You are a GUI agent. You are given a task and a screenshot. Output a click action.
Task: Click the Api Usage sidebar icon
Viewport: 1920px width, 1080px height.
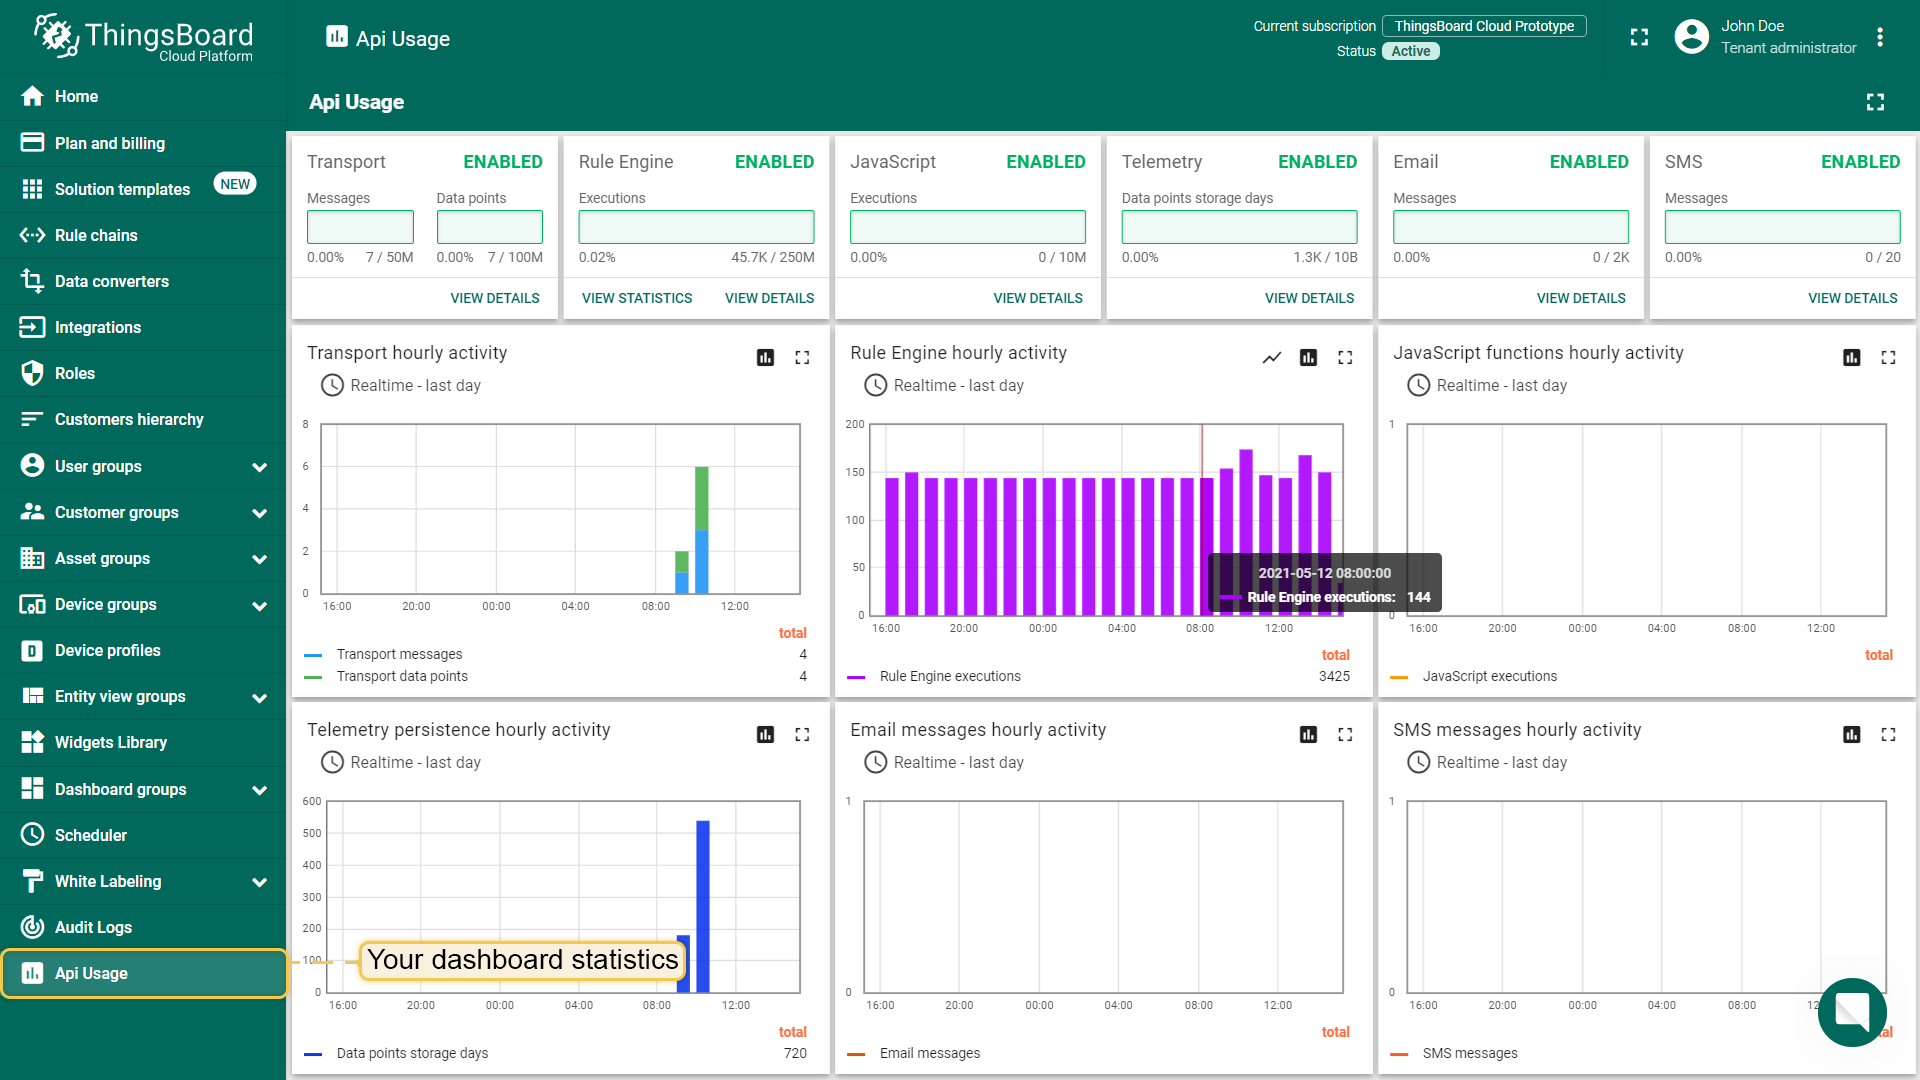click(32, 973)
